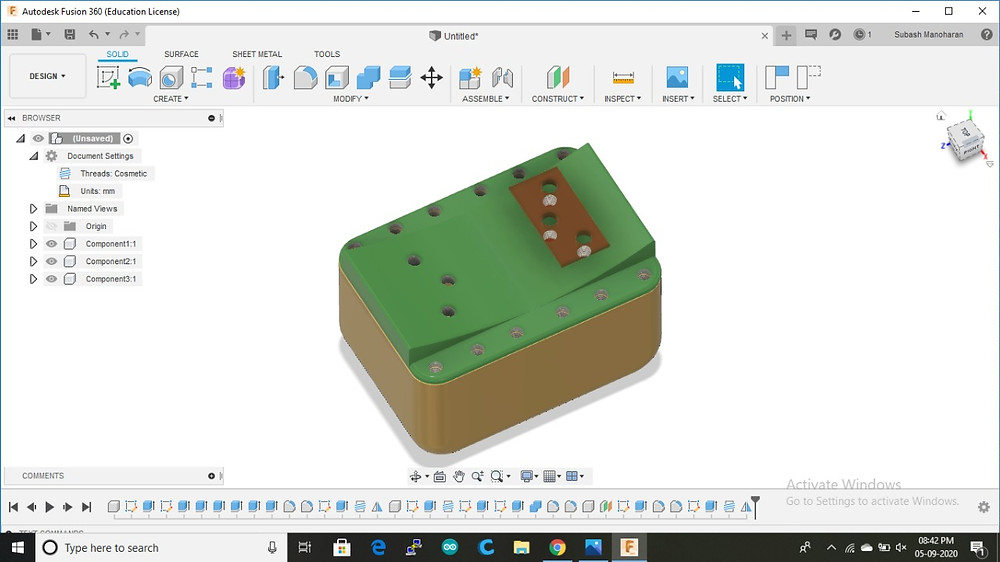Open Google Chrome from the taskbar
The height and width of the screenshot is (562, 1000).
pos(557,547)
